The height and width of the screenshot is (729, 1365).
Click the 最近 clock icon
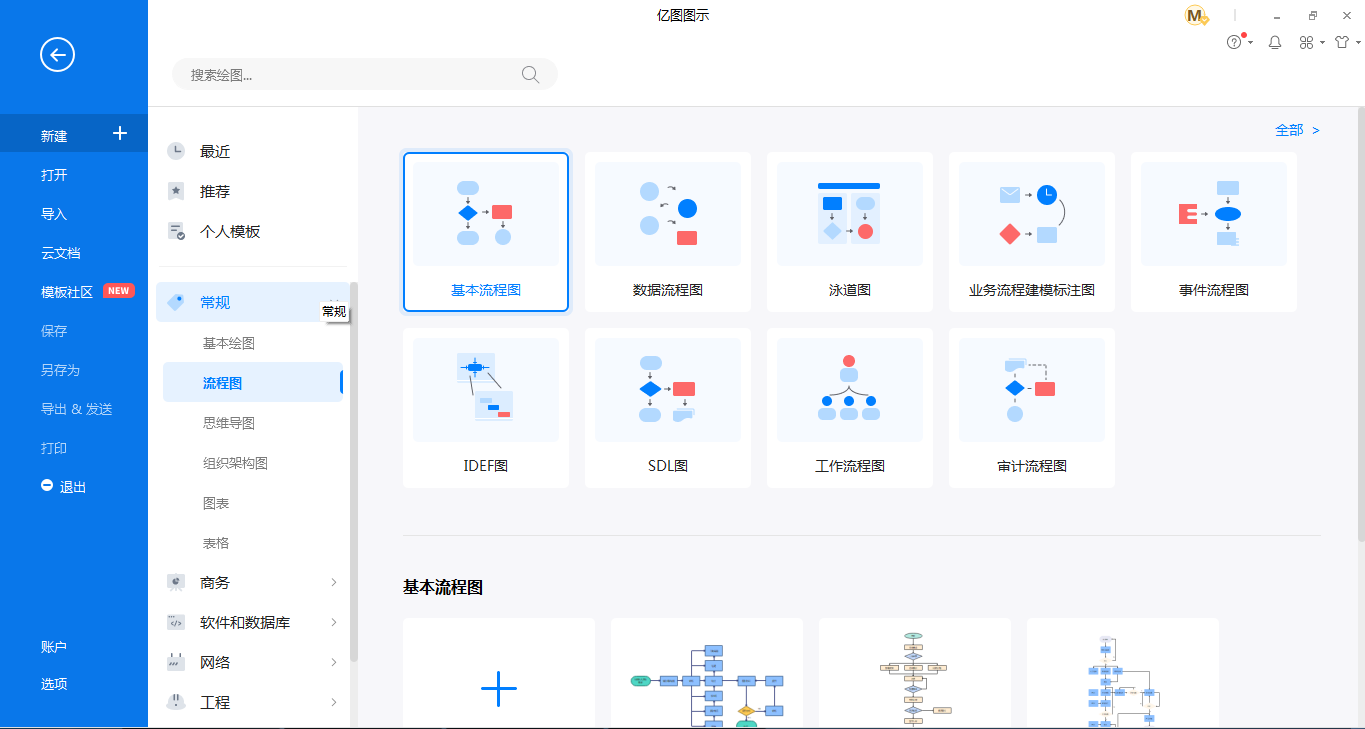coord(176,151)
